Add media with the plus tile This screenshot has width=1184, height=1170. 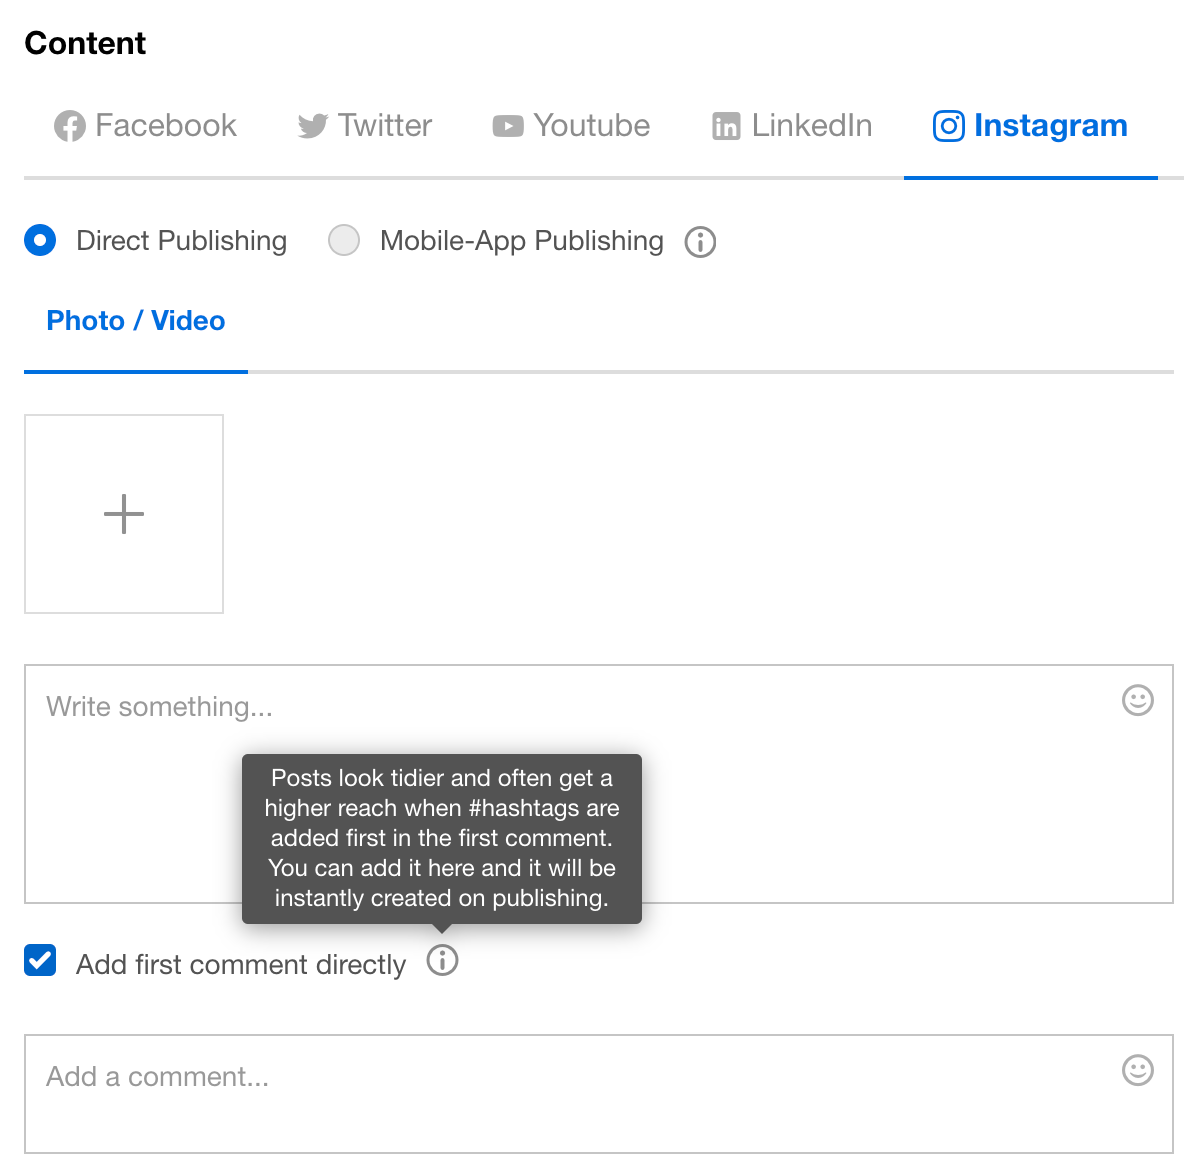tap(124, 514)
